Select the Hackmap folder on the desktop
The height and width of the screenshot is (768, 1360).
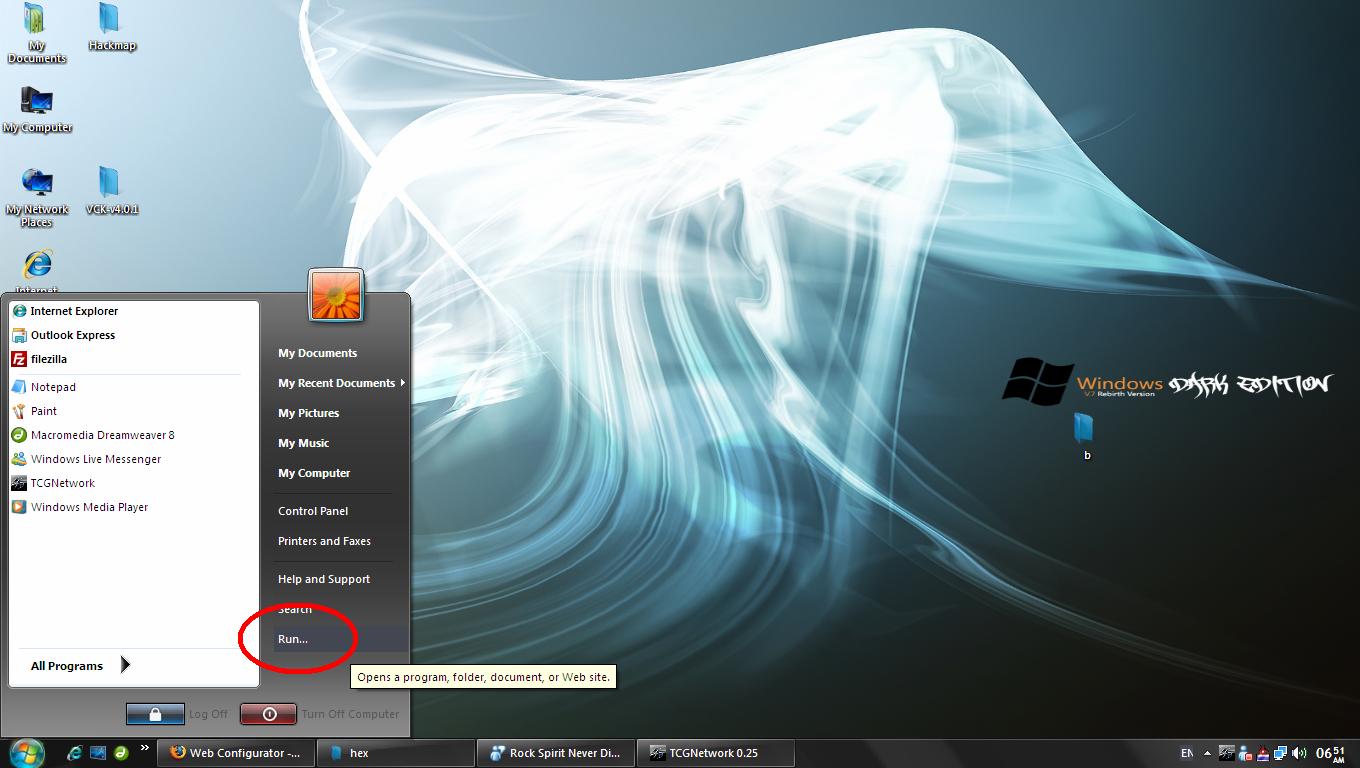coord(111,27)
